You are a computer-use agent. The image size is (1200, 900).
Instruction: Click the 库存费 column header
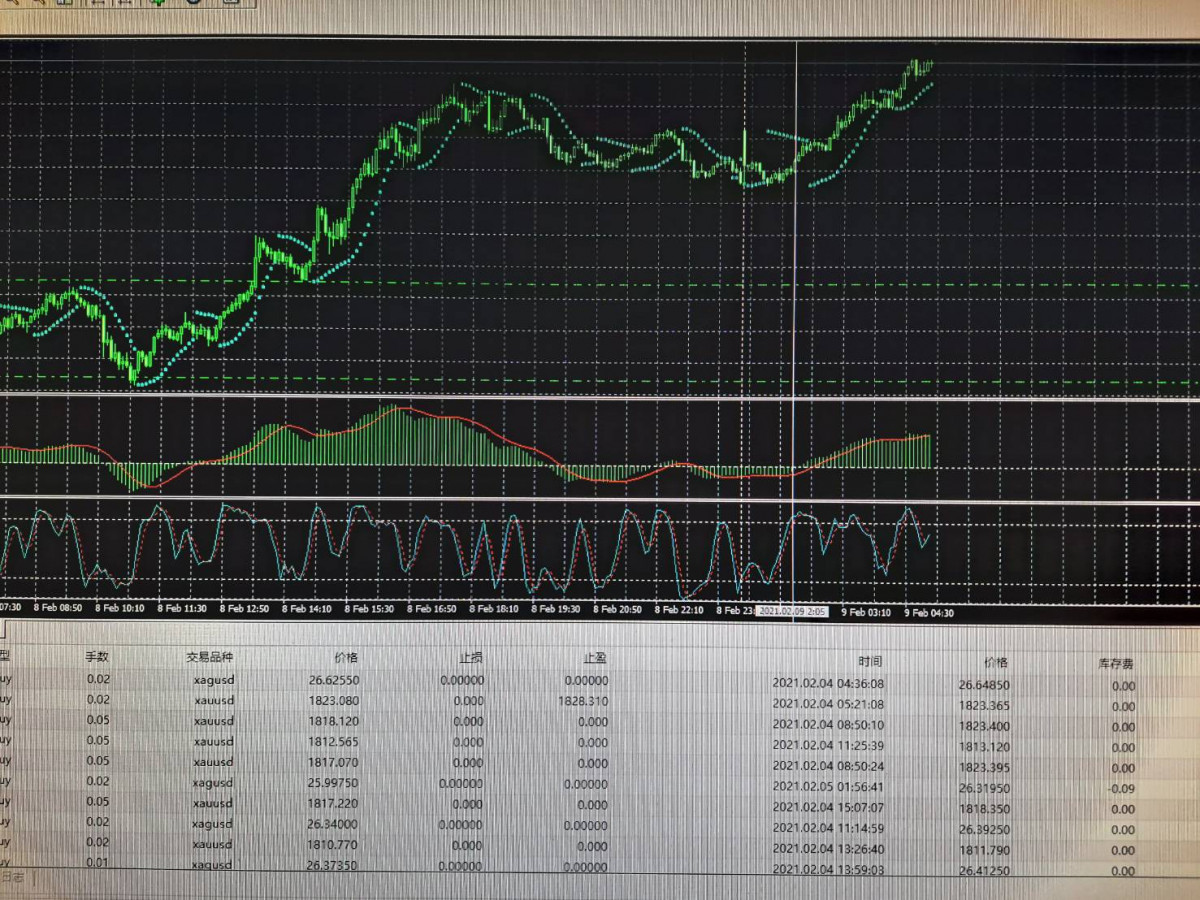pos(1115,663)
